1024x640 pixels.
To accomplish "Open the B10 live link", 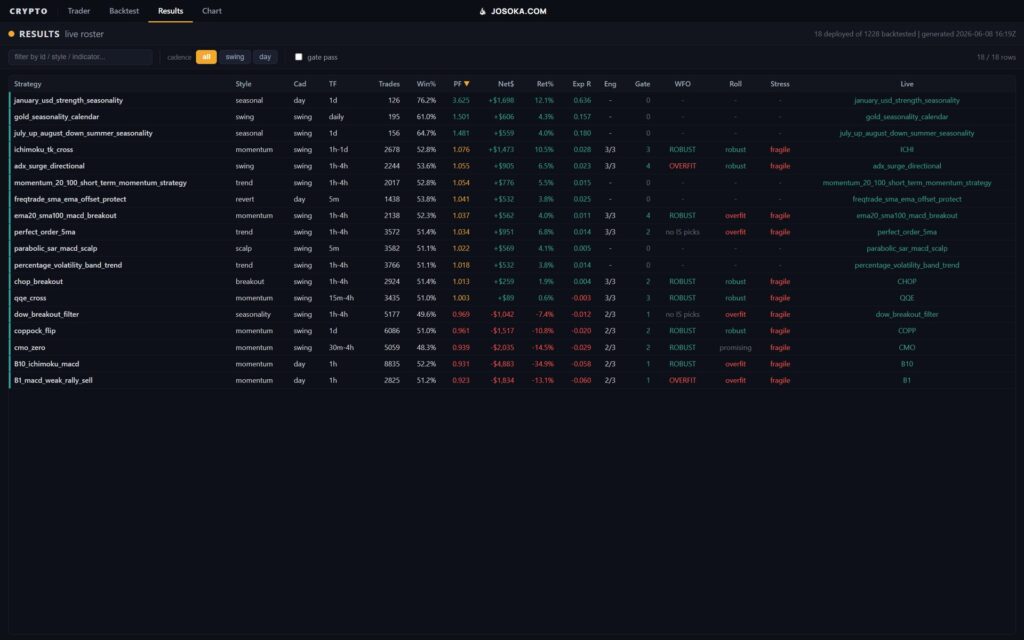I will click(906, 364).
